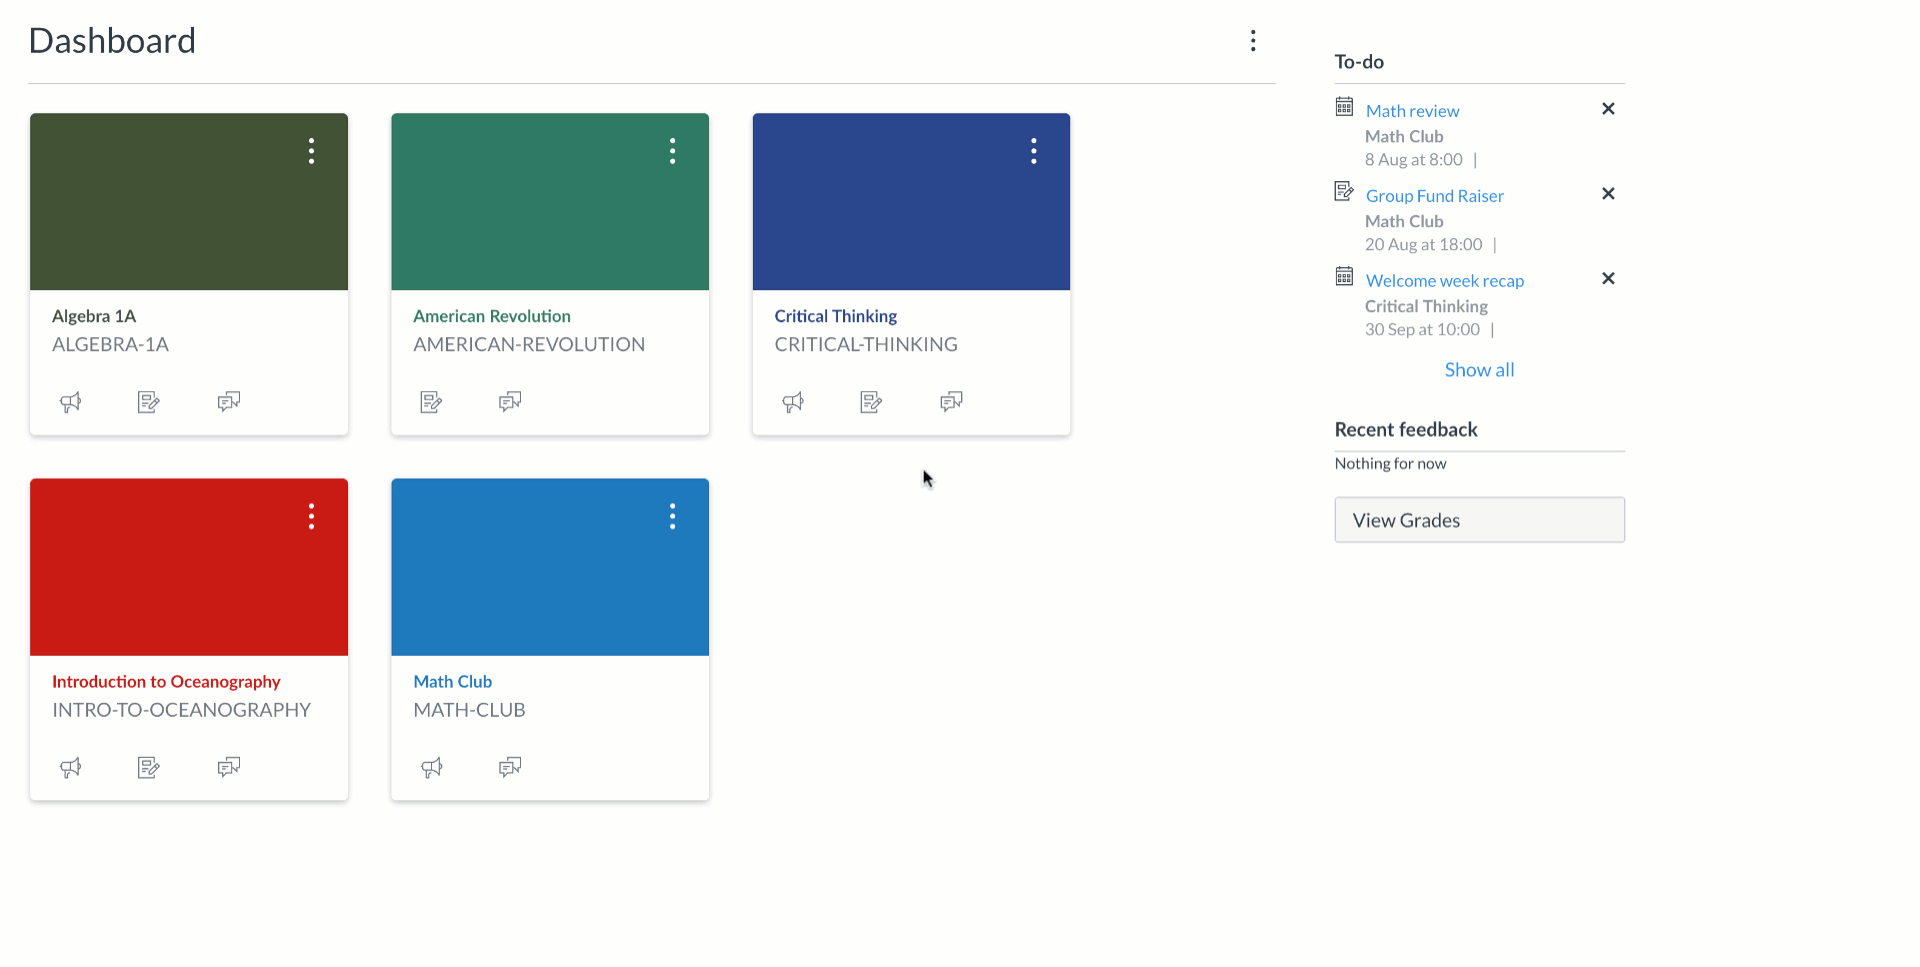This screenshot has width=1920, height=967.
Task: Click INTRO-TO-OCEANOGRAPHY course code text
Action: coord(181,710)
